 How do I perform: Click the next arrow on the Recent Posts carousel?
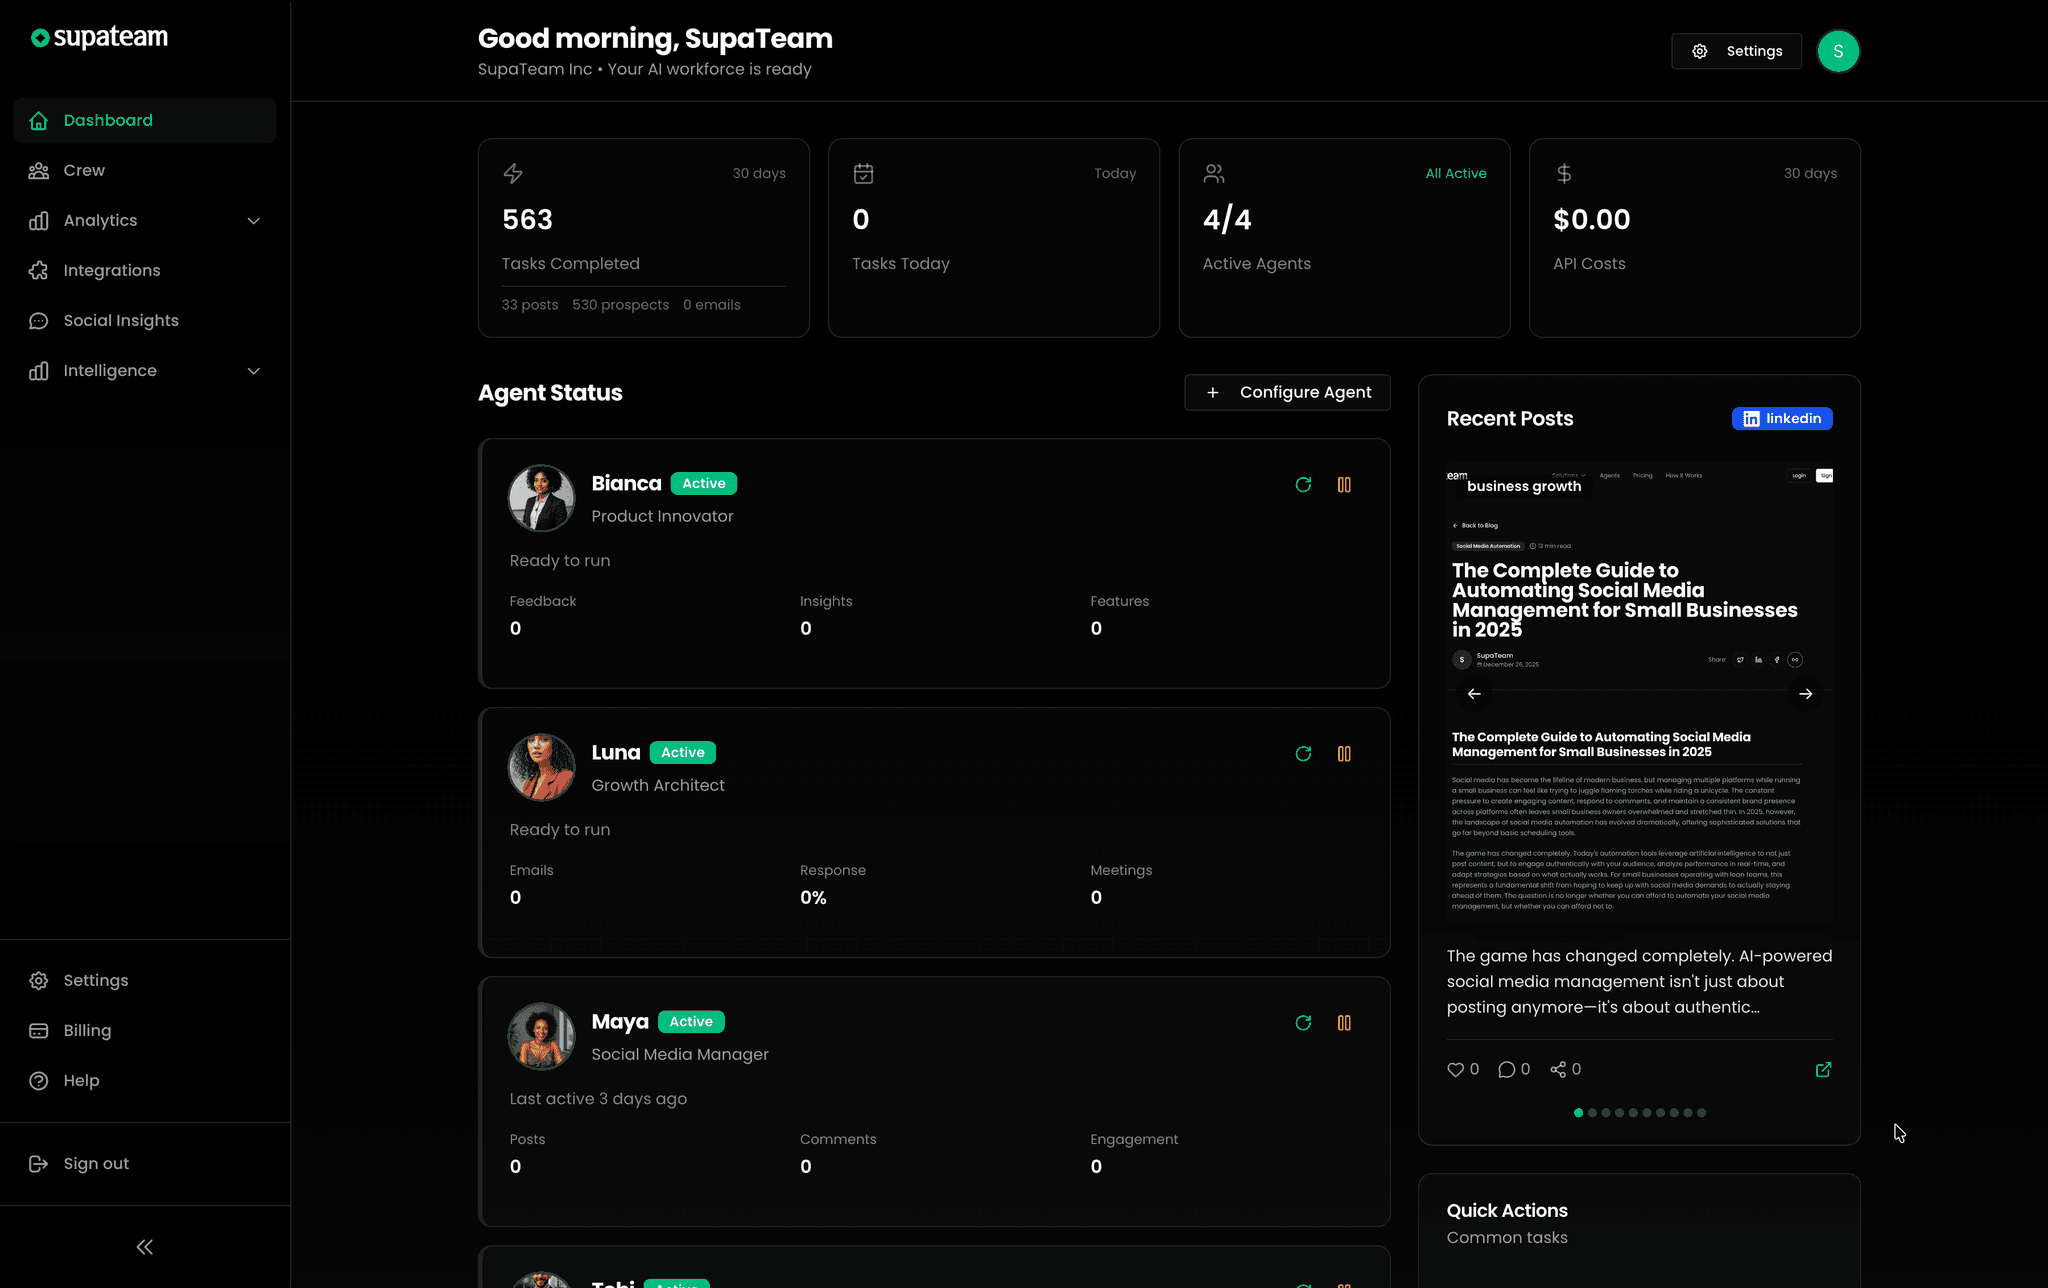point(1806,693)
